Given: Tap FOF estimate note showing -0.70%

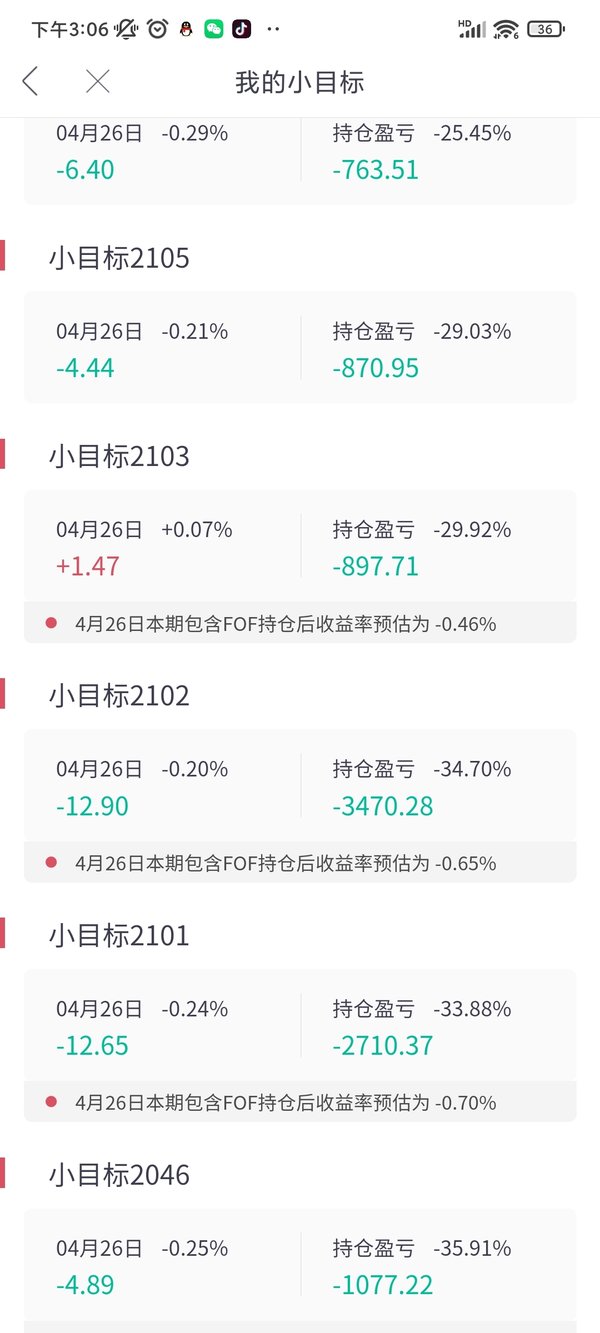Looking at the screenshot, I should pyautogui.click(x=300, y=1102).
